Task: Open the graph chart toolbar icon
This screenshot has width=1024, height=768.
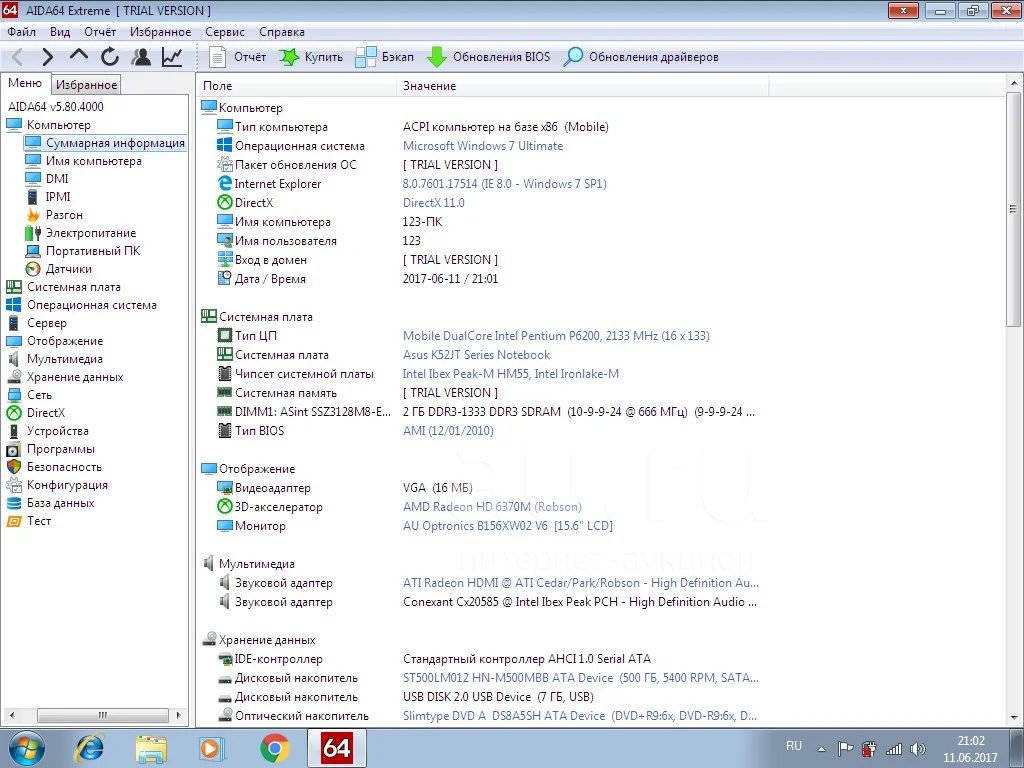Action: [x=172, y=57]
